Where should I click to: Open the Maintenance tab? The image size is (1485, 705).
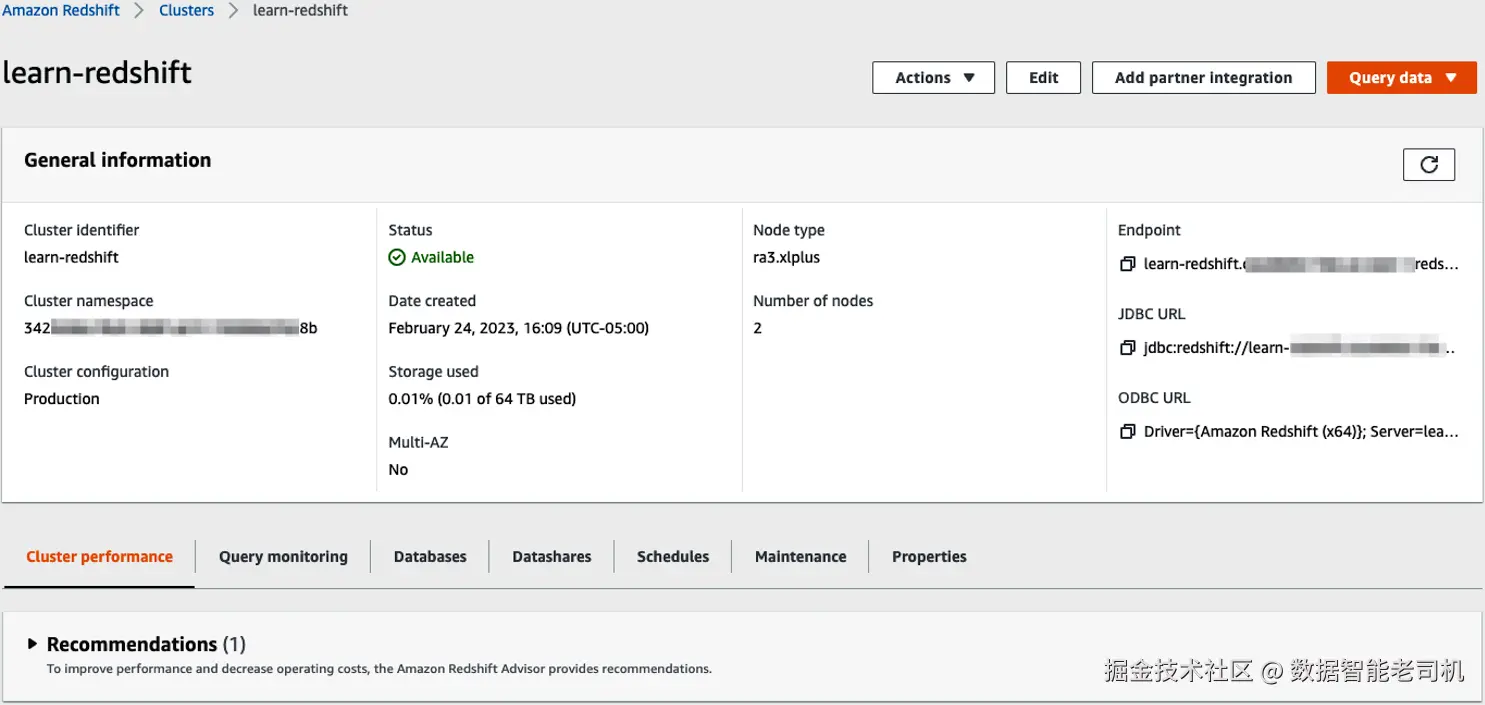point(800,557)
